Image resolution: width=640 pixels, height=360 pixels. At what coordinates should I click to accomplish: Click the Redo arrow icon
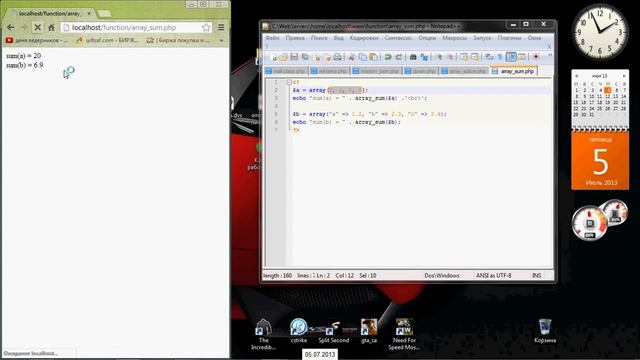coord(399,57)
